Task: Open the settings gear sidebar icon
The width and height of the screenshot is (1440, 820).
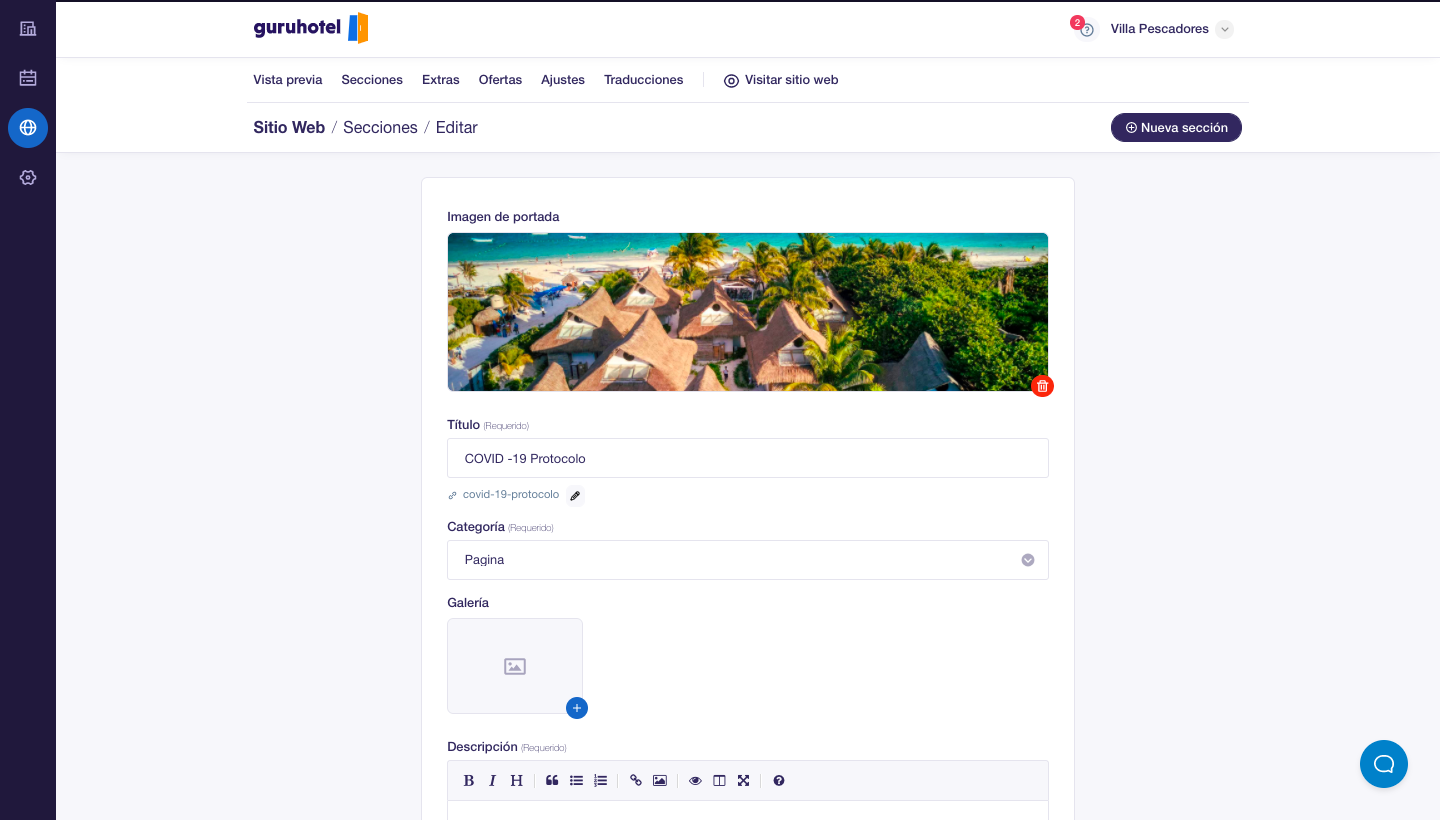Action: tap(28, 177)
